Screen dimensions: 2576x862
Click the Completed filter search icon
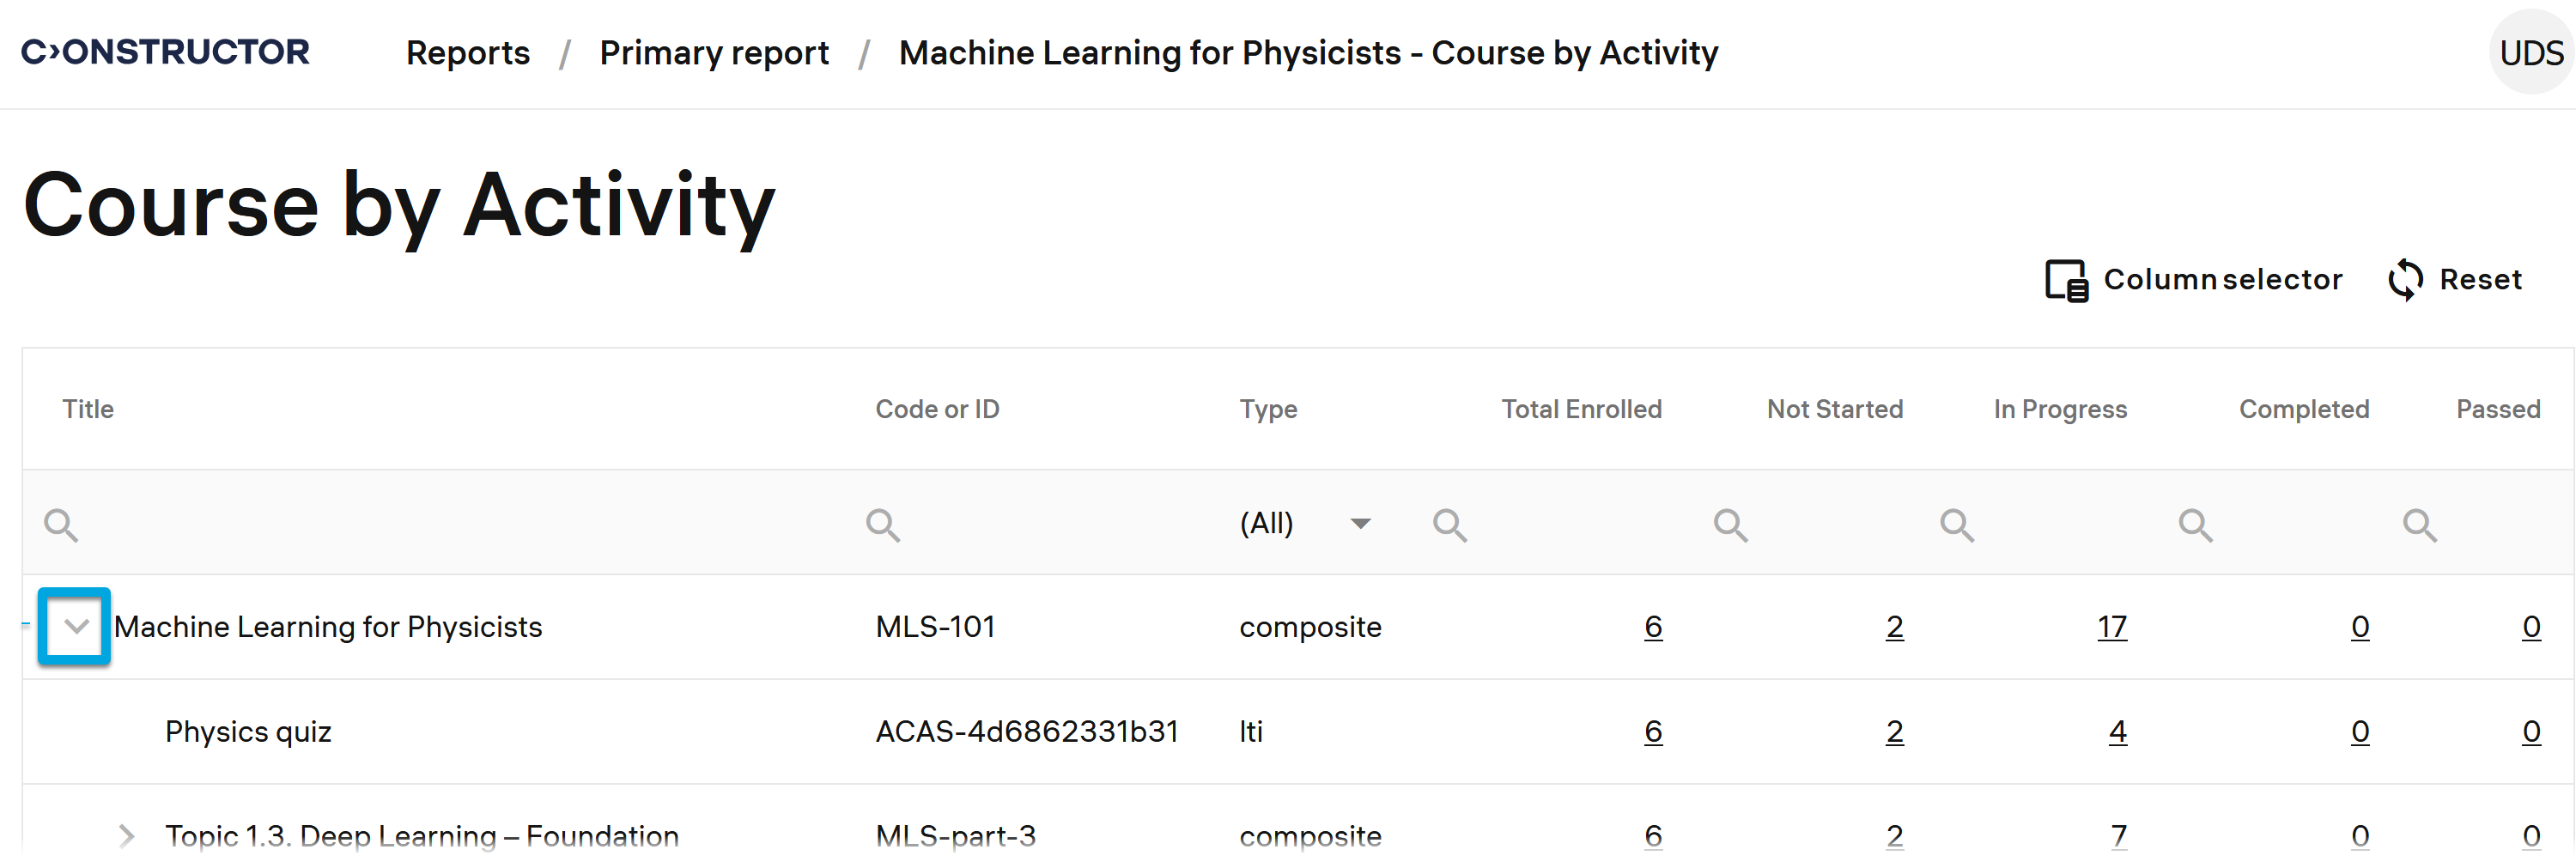pos(2196,525)
